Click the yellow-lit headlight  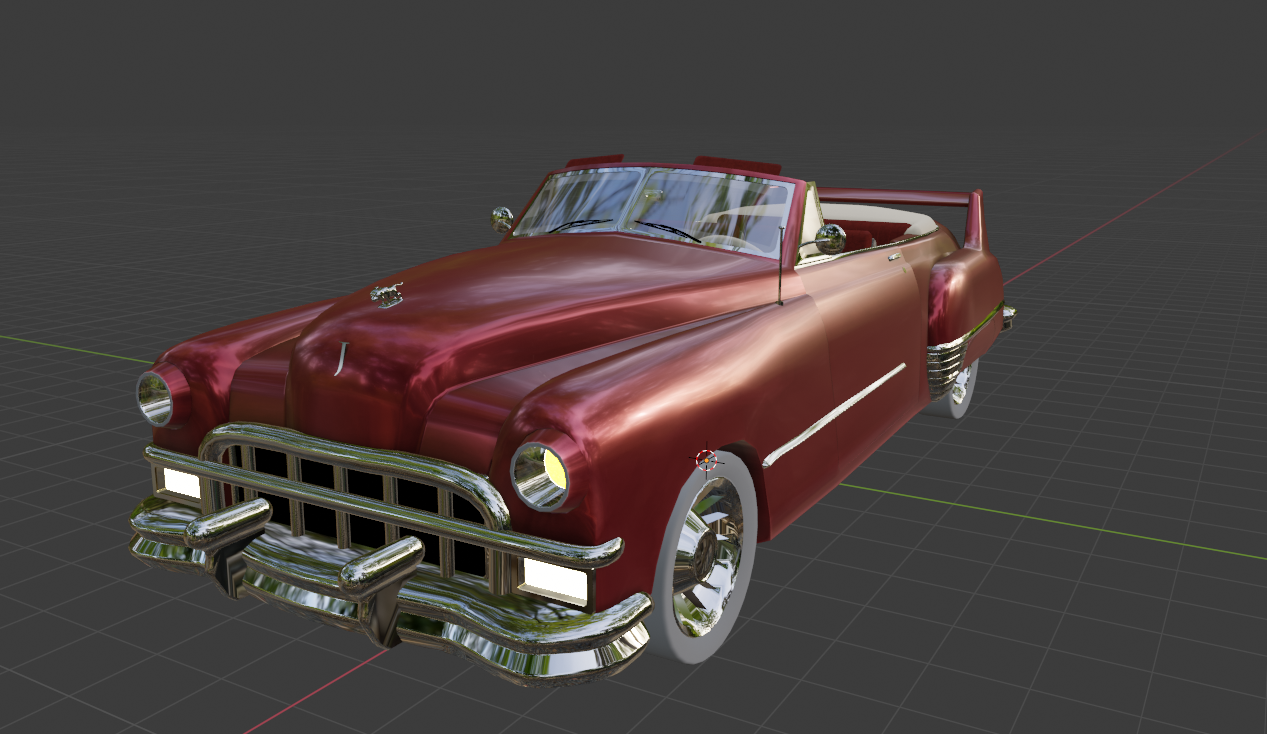[541, 475]
